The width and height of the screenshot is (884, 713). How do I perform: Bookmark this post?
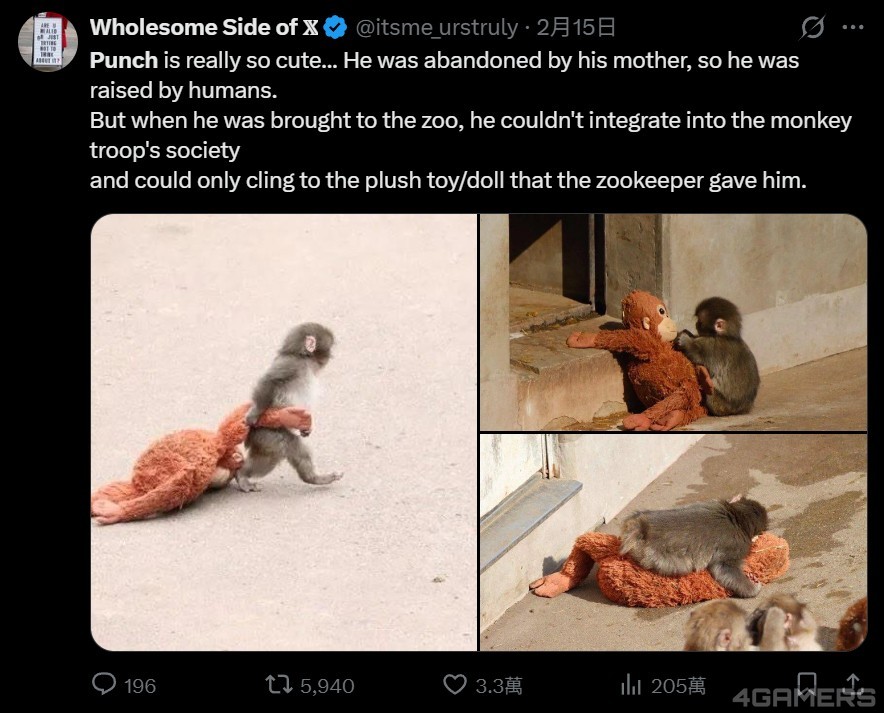point(806,683)
